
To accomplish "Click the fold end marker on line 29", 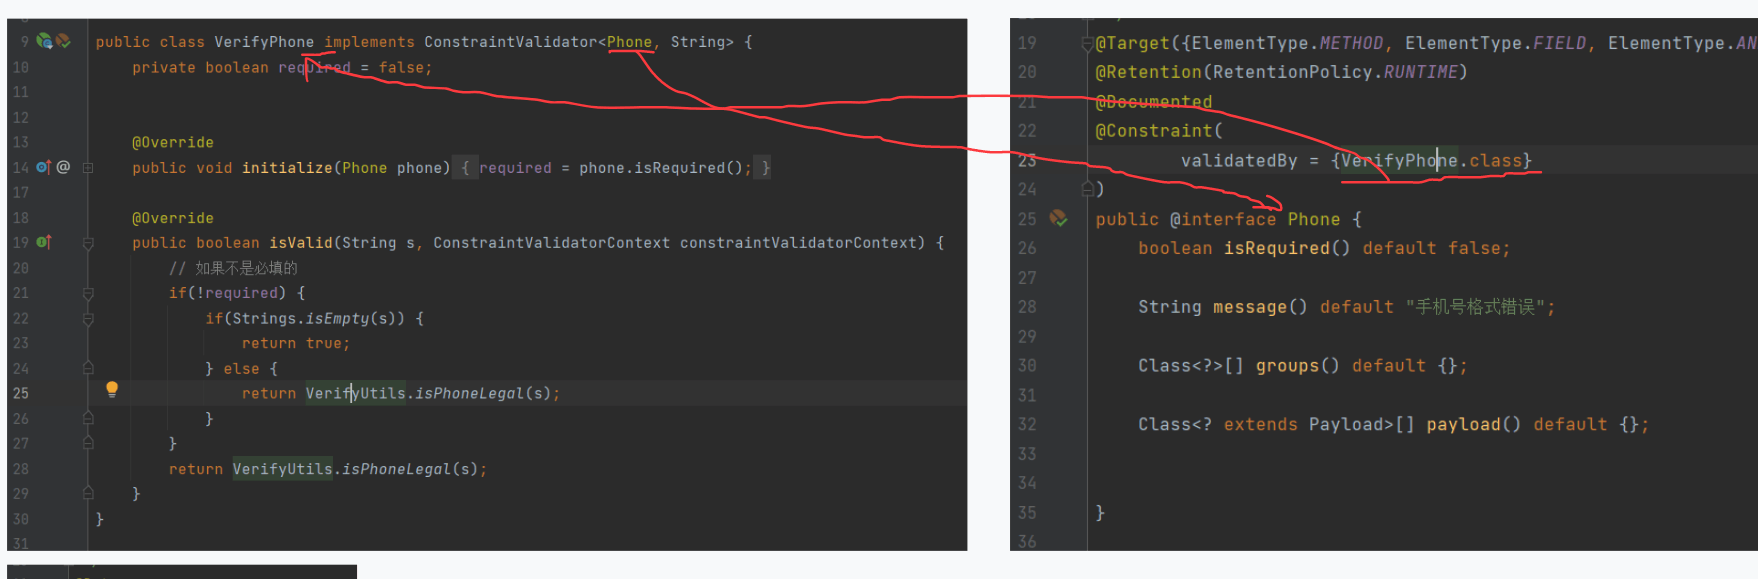I will point(88,493).
